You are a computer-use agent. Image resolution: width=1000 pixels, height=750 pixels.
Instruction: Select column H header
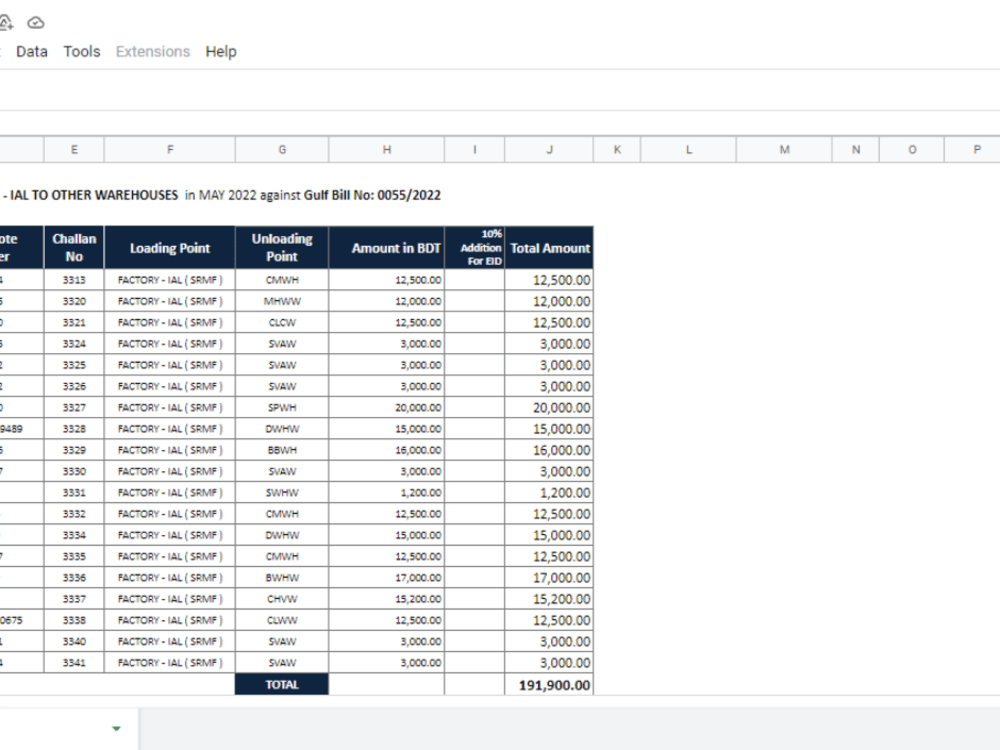pyautogui.click(x=386, y=149)
